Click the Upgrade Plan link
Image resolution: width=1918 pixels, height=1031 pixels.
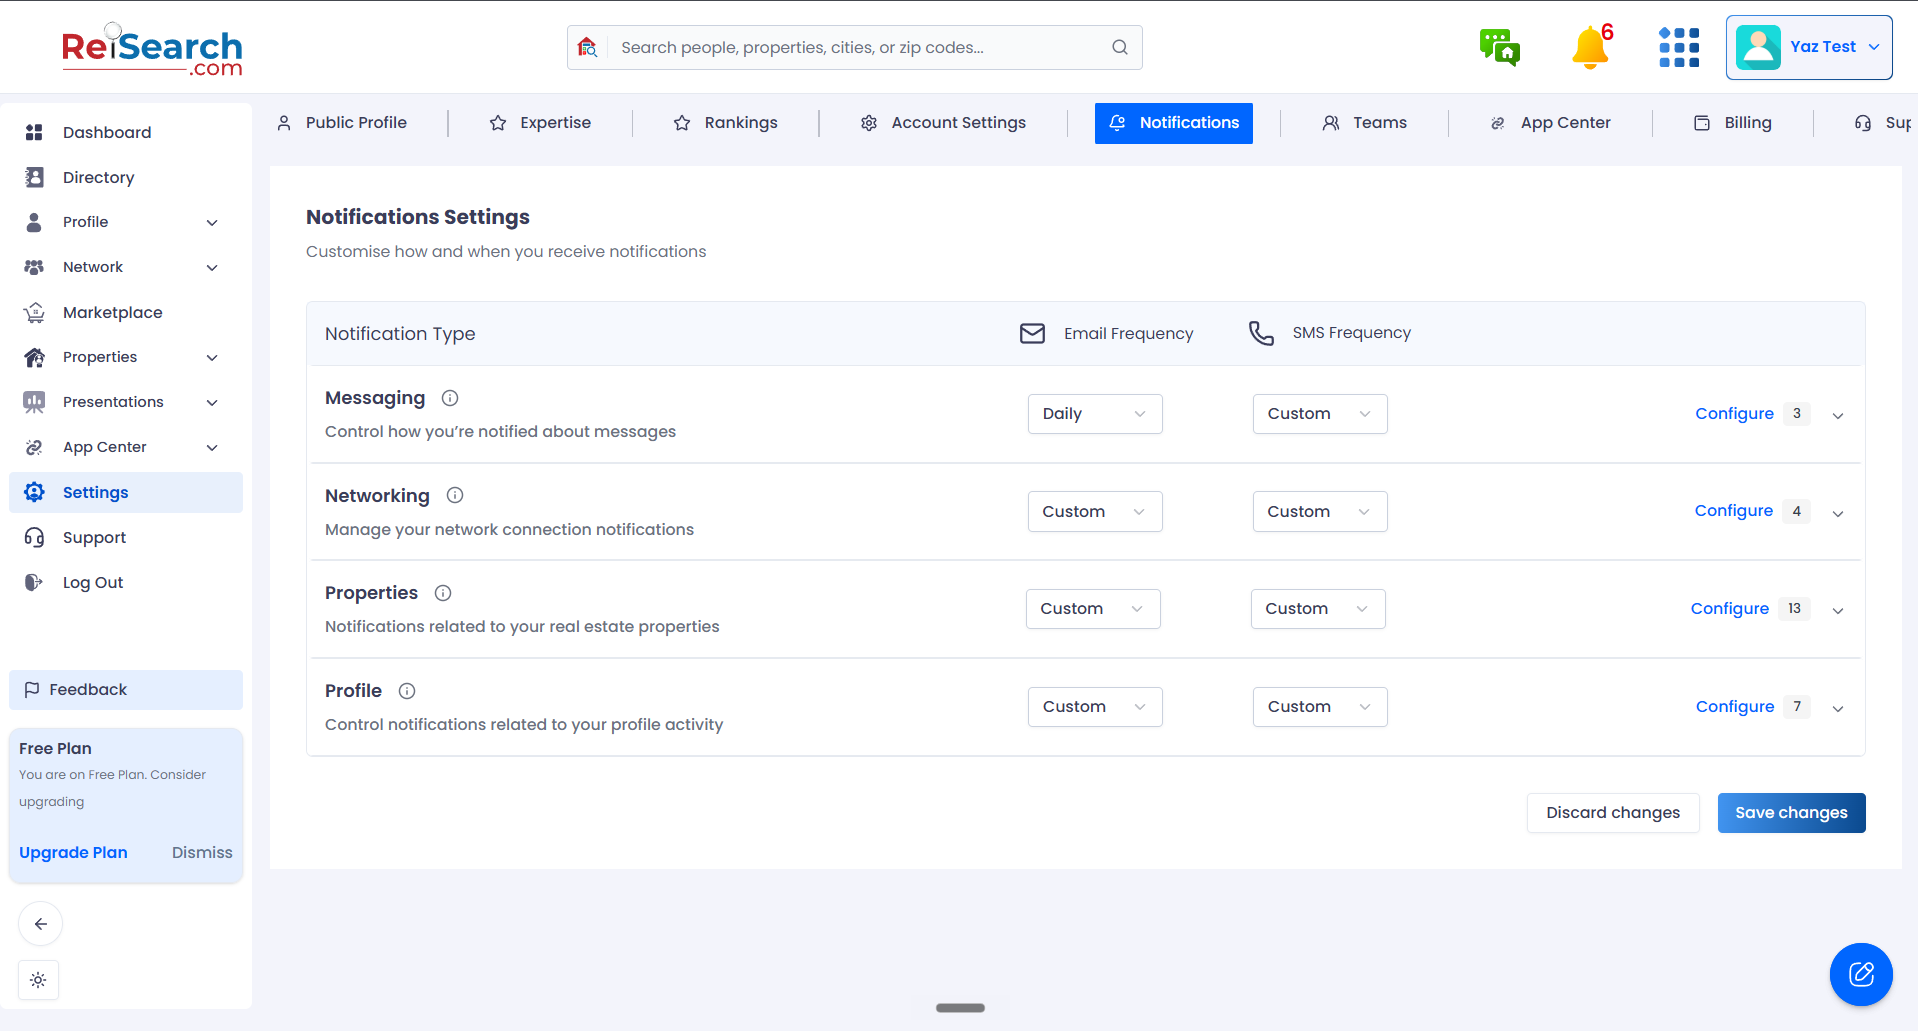click(73, 853)
